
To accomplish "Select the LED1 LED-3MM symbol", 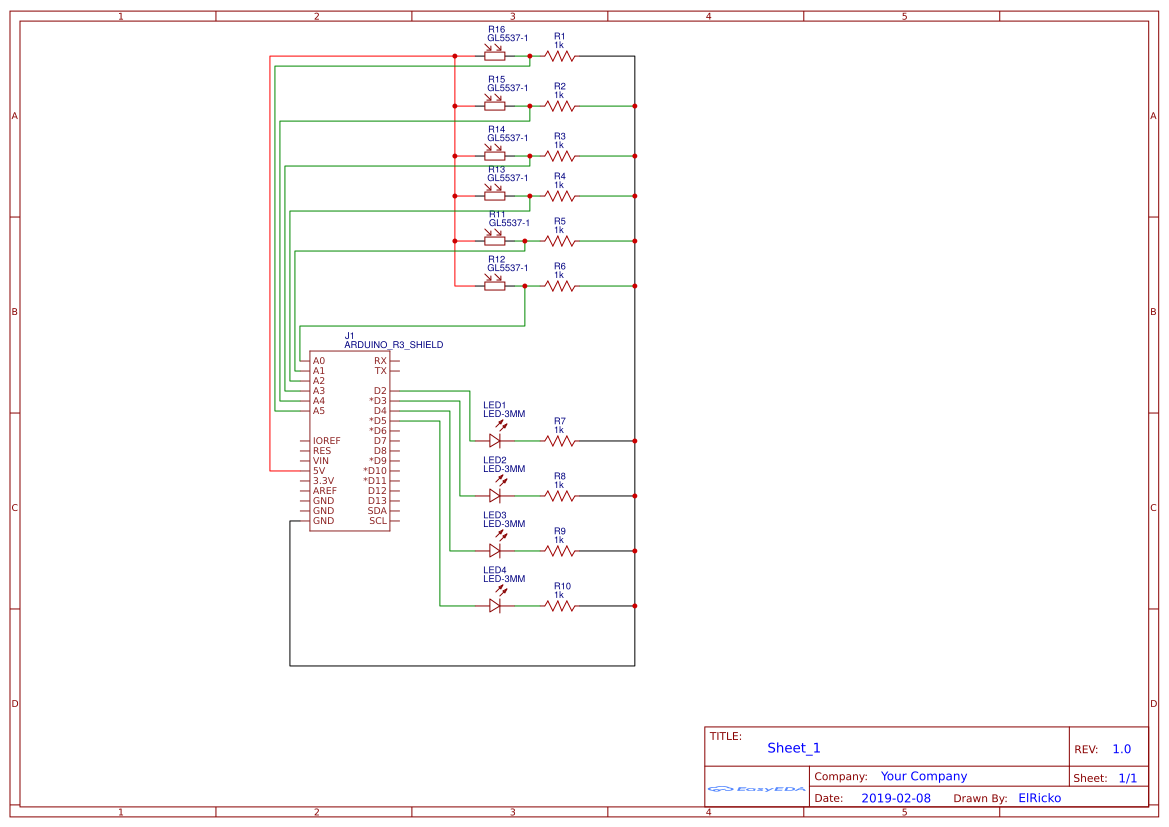I will click(496, 439).
